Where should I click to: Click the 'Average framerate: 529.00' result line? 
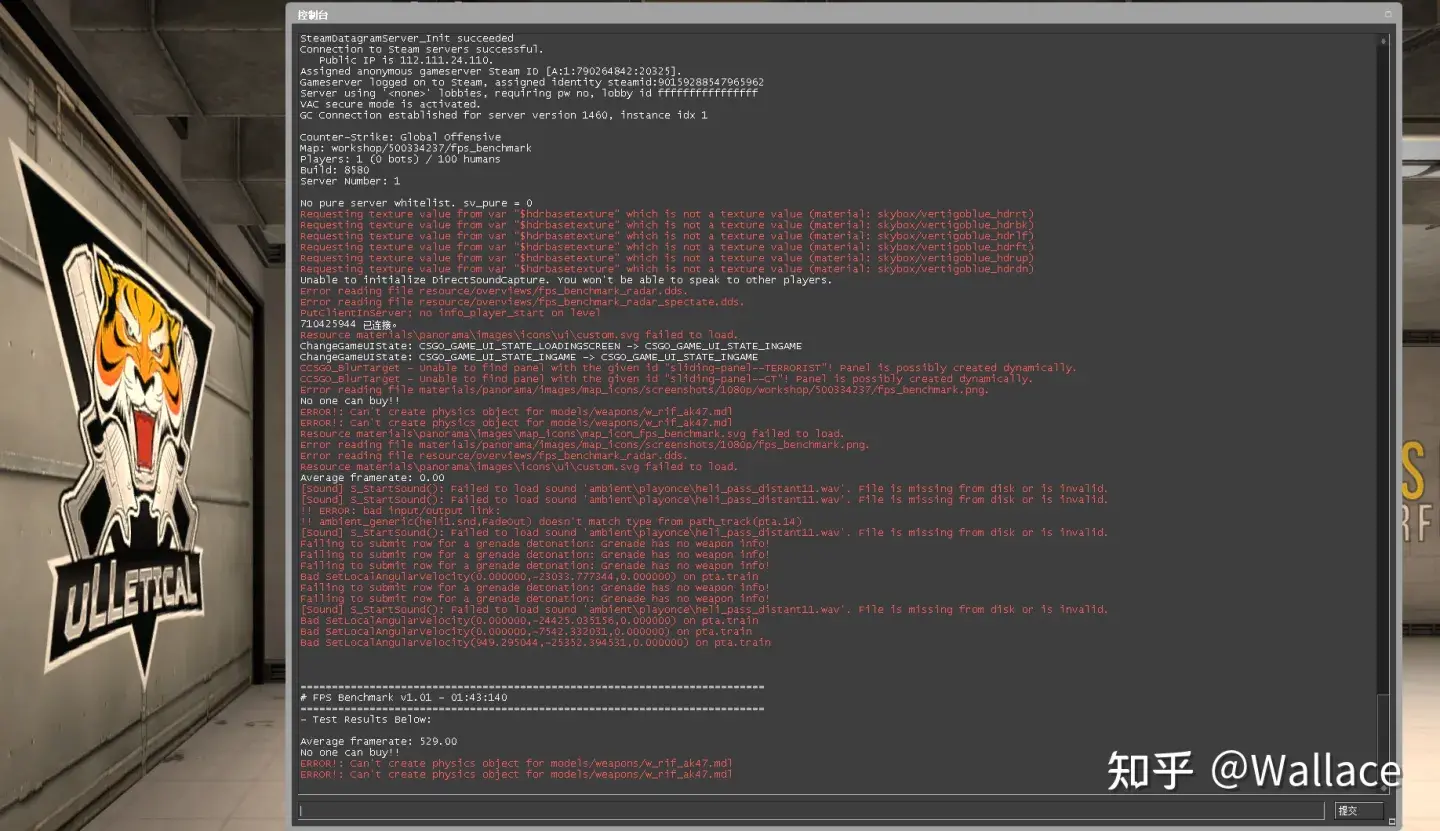coord(379,742)
